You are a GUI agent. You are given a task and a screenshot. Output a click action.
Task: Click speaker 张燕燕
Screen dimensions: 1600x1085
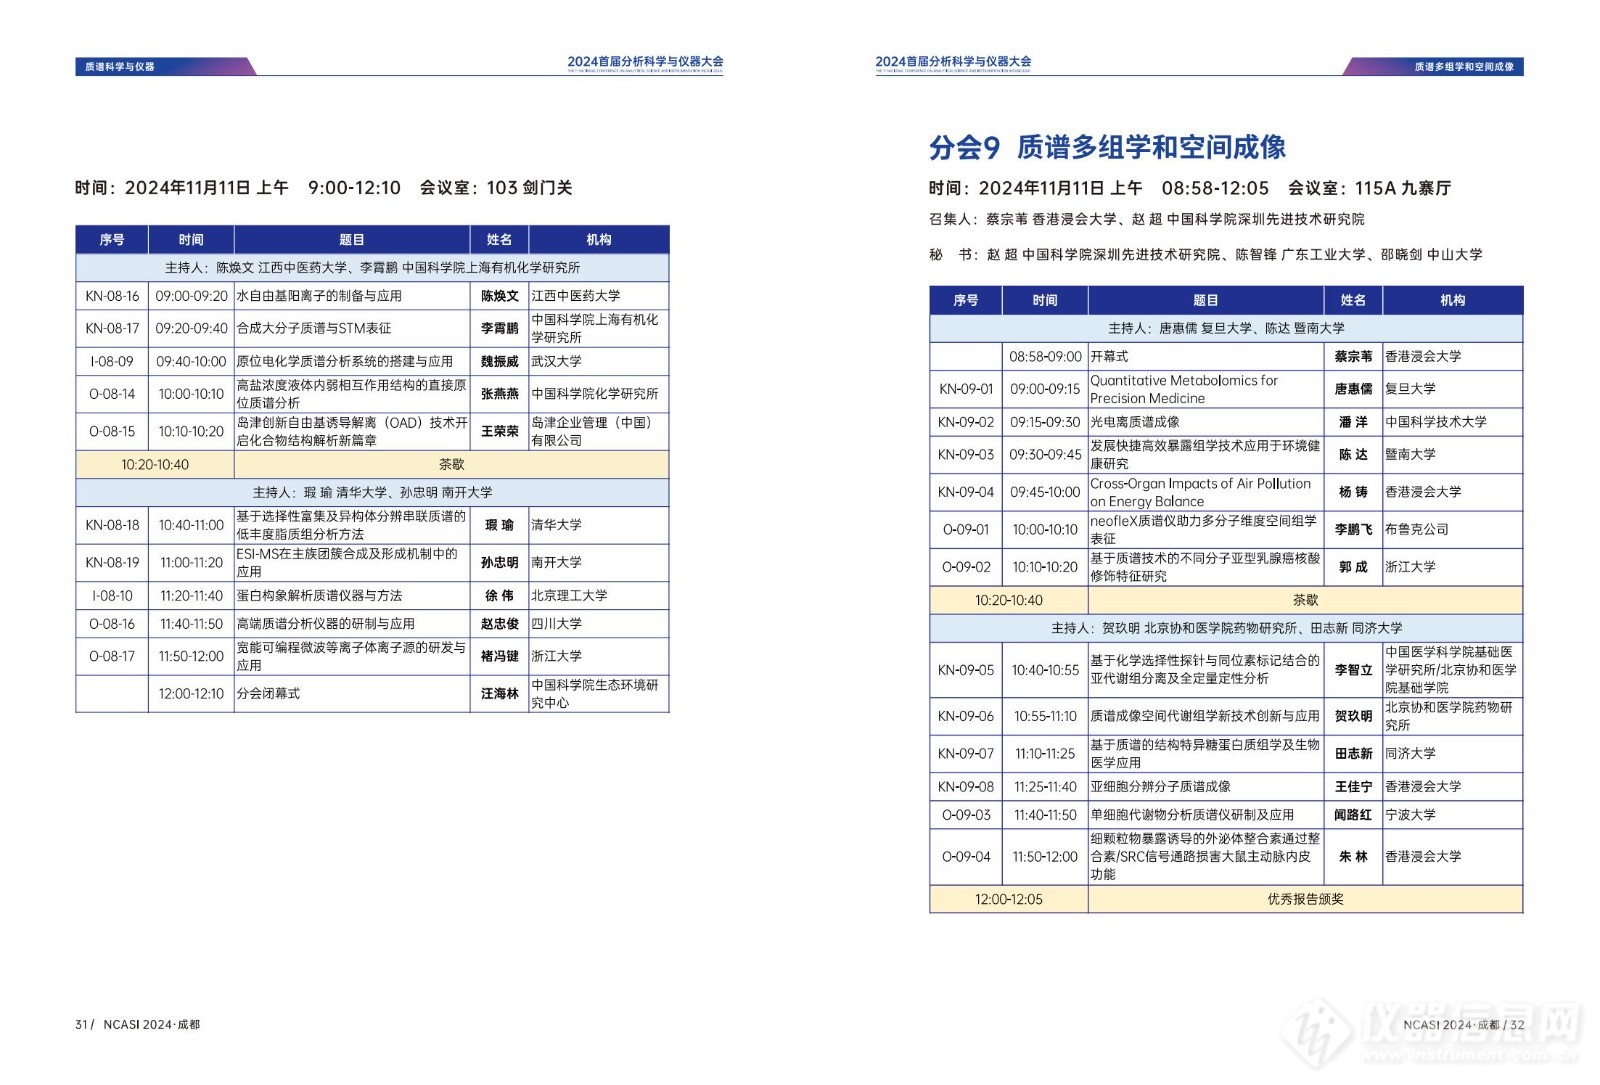(499, 394)
